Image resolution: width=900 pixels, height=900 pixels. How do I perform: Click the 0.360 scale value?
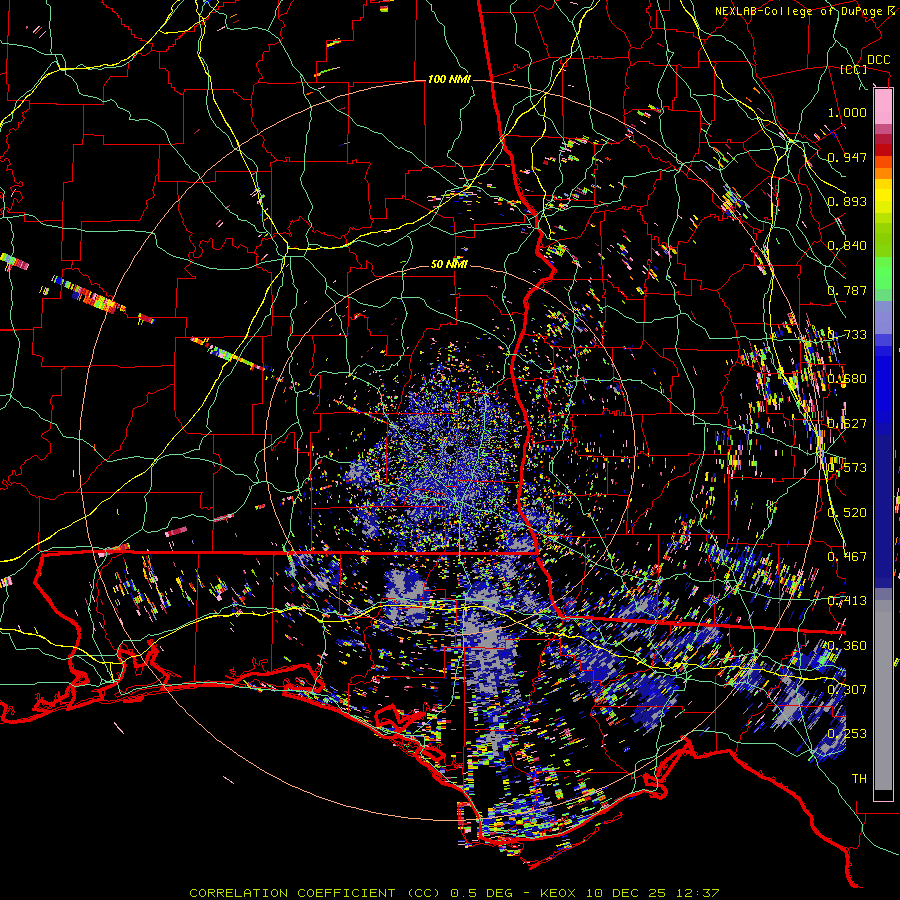click(x=847, y=645)
